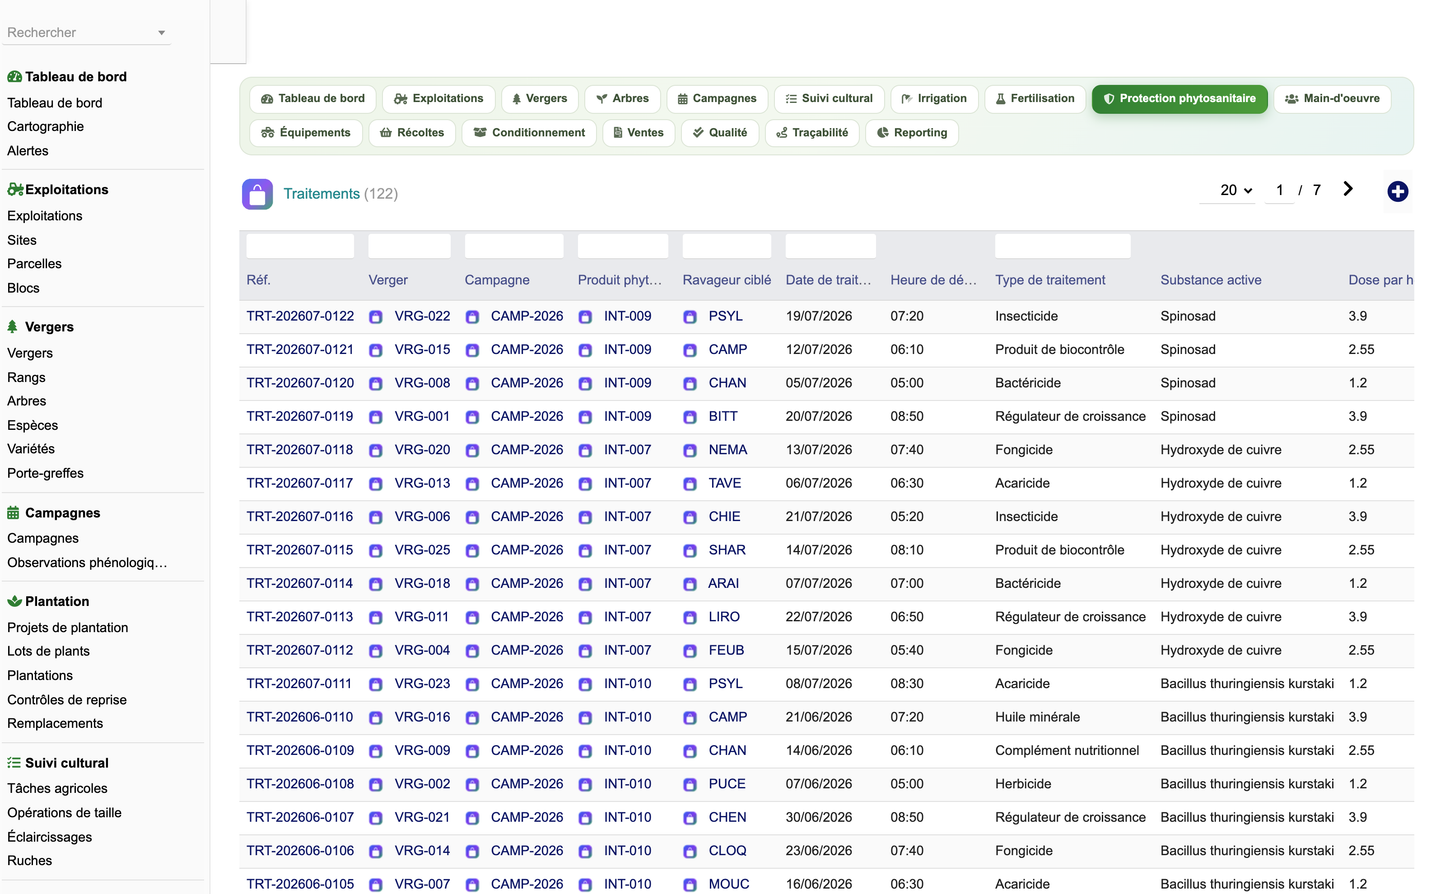Open Parcelles in the sidebar
Viewport: 1445px width, 894px height.
pos(34,264)
